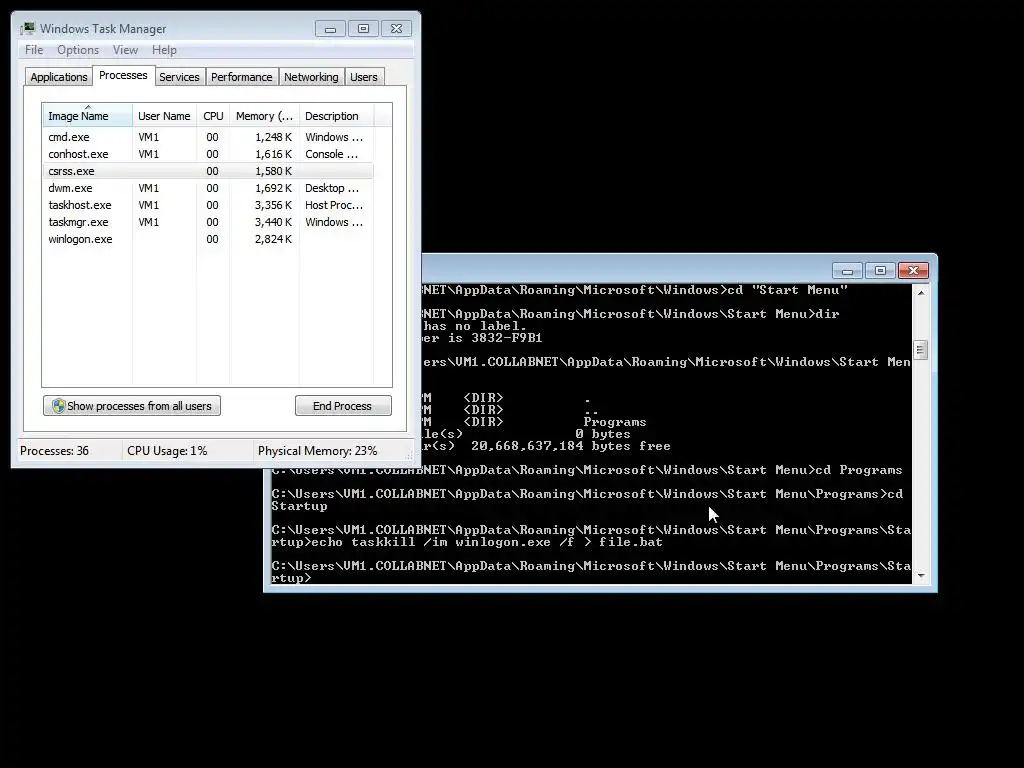
Task: Click the Host Proc... description cell
Action: tap(334, 205)
